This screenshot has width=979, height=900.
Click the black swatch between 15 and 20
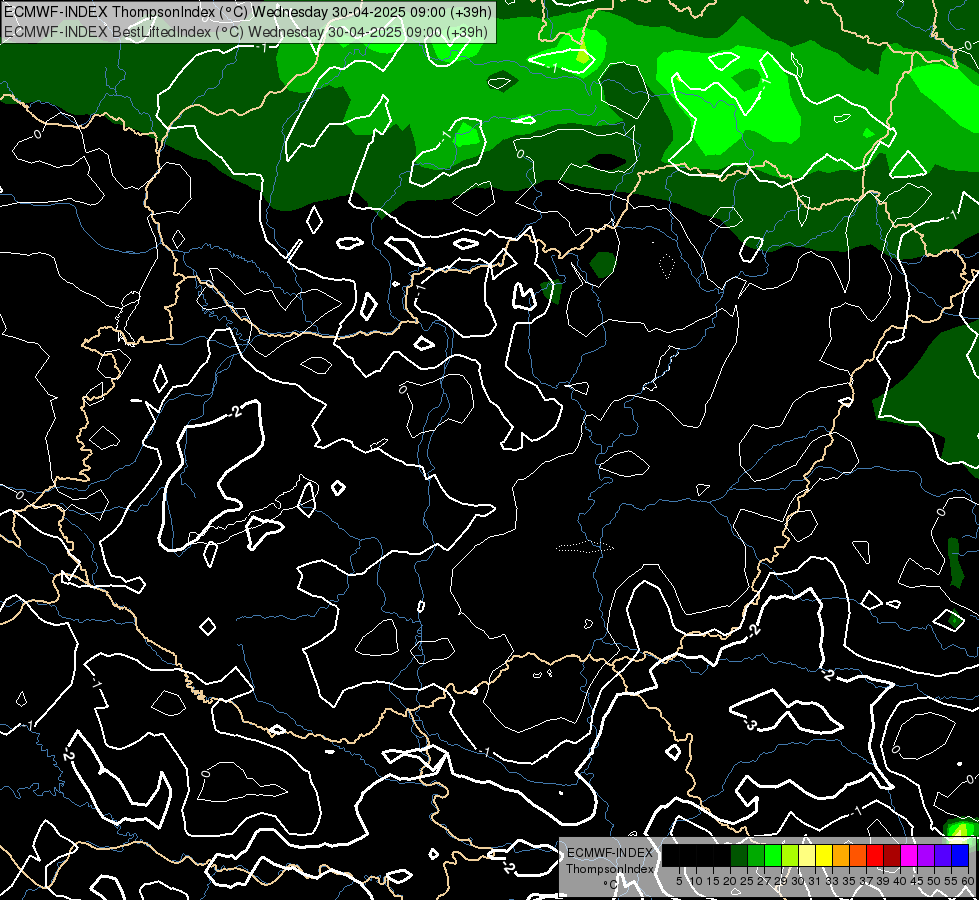722,855
